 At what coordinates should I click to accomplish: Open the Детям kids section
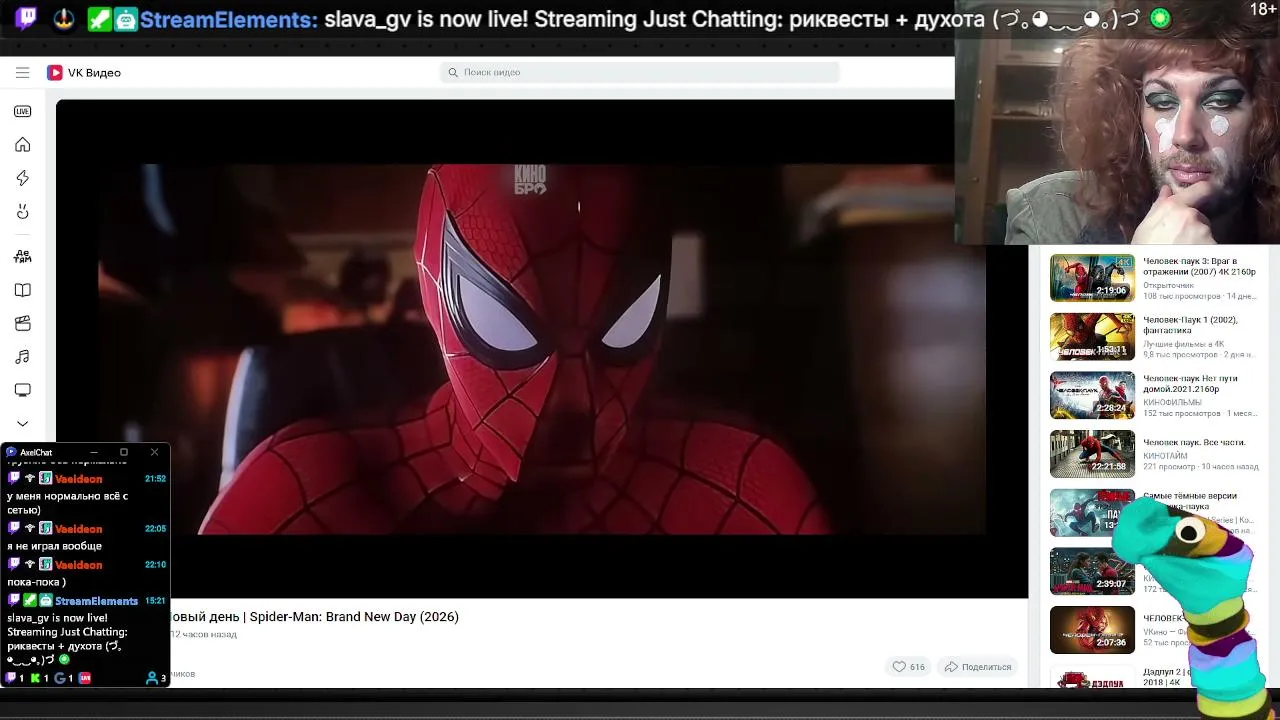[x=22, y=256]
